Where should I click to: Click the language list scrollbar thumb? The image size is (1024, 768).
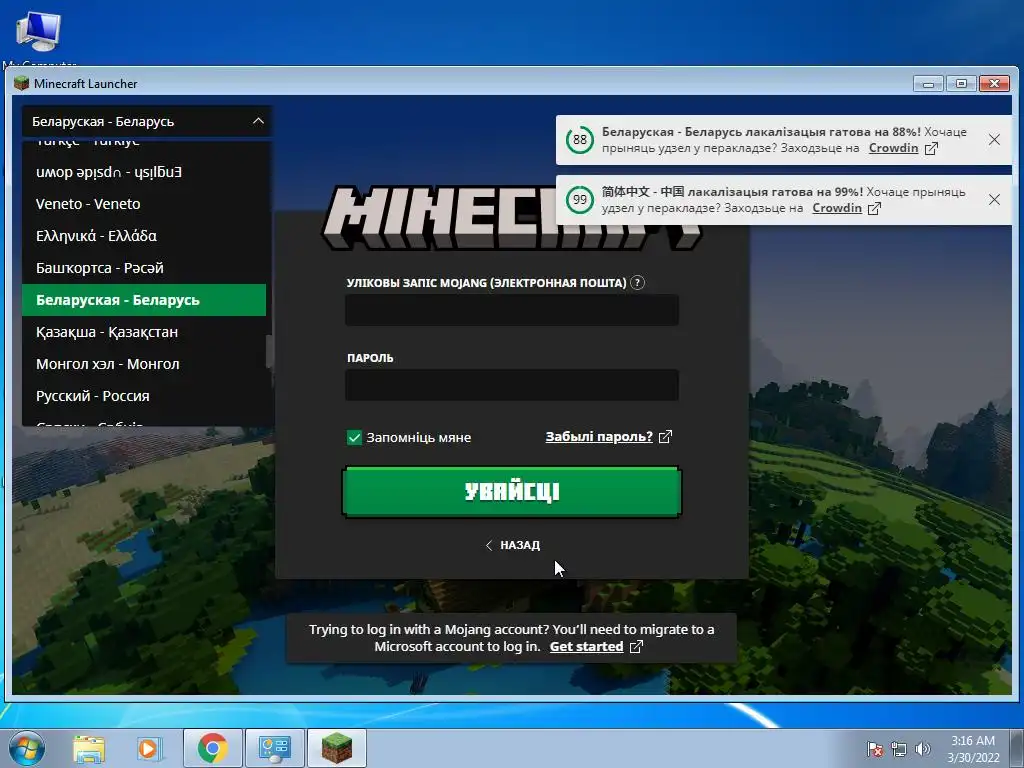click(x=268, y=351)
